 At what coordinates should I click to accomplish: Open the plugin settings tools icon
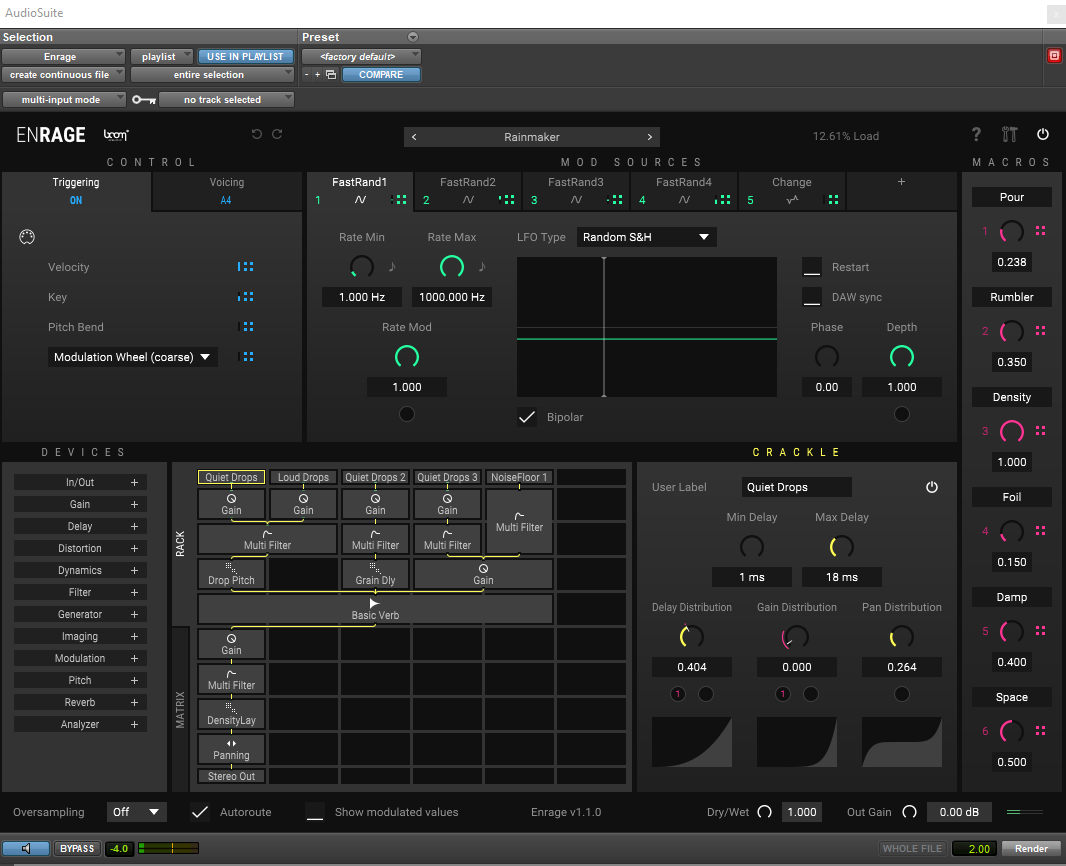tap(1009, 135)
